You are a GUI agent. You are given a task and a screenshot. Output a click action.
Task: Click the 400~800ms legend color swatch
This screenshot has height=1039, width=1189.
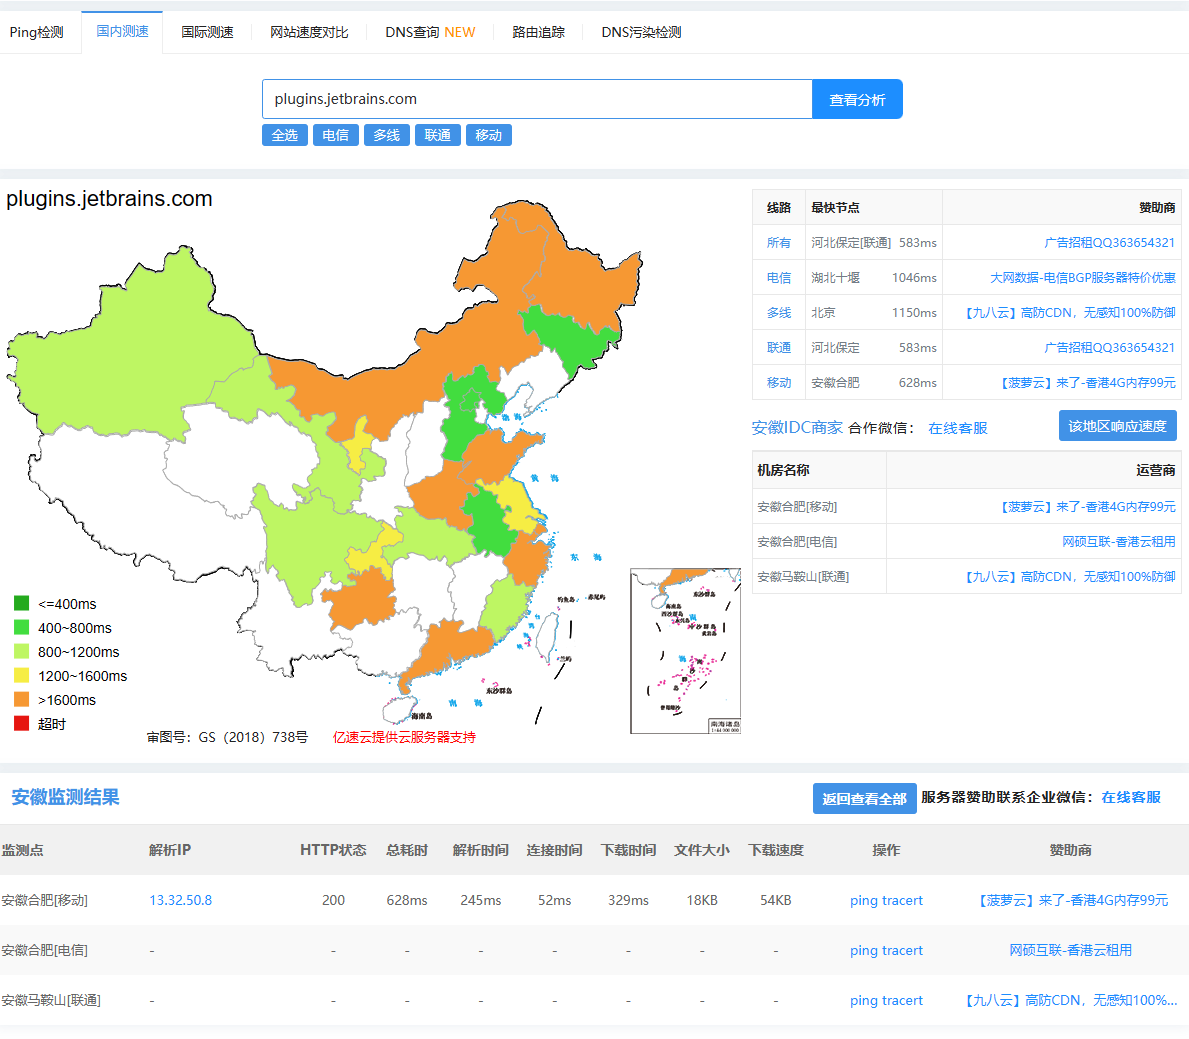[21, 627]
